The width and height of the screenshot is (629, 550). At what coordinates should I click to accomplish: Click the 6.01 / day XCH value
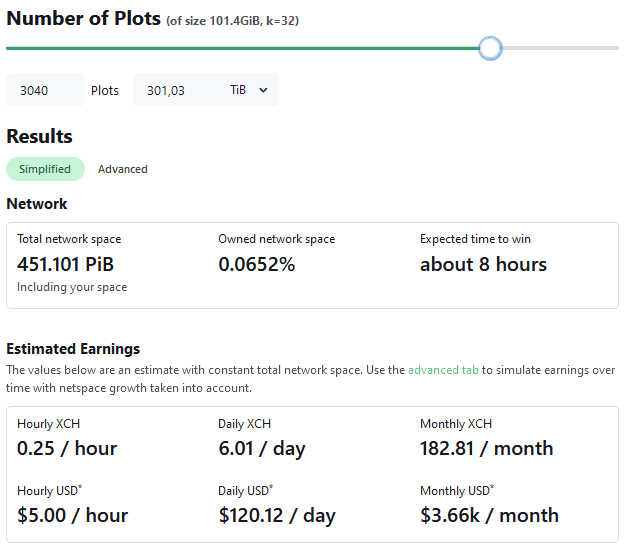pos(262,448)
